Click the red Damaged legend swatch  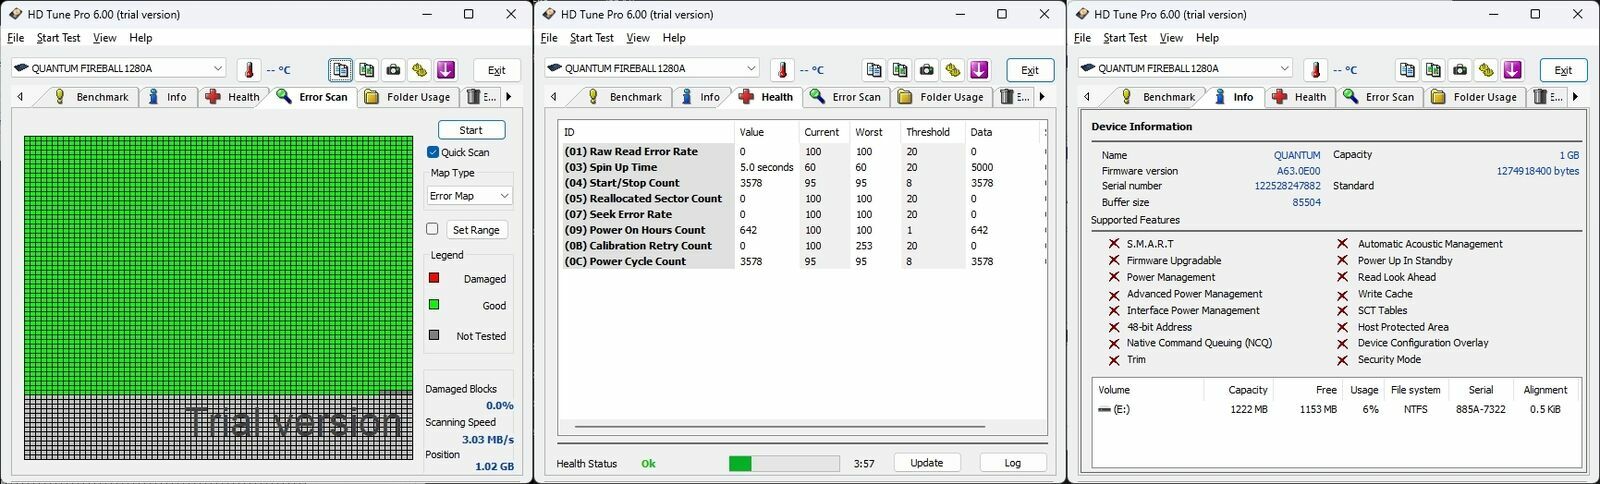pos(434,278)
